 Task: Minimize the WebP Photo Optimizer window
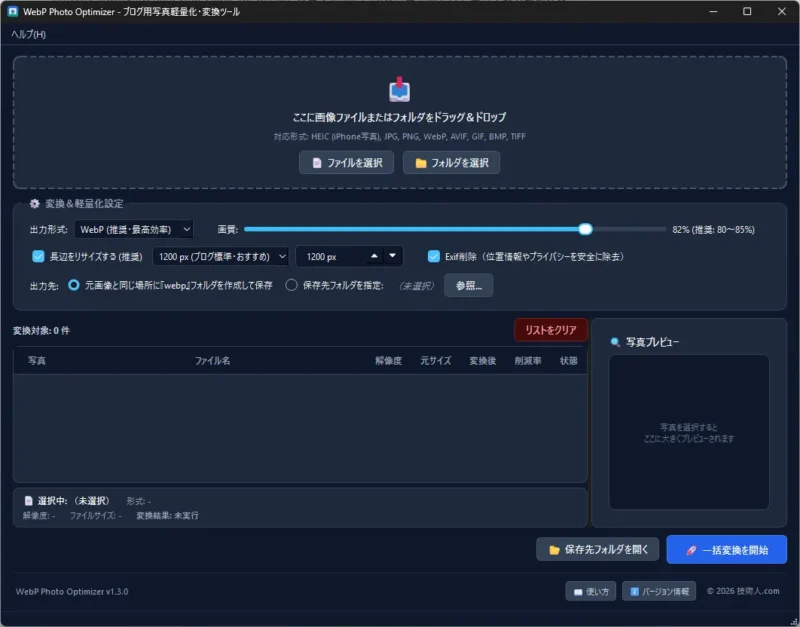[713, 11]
